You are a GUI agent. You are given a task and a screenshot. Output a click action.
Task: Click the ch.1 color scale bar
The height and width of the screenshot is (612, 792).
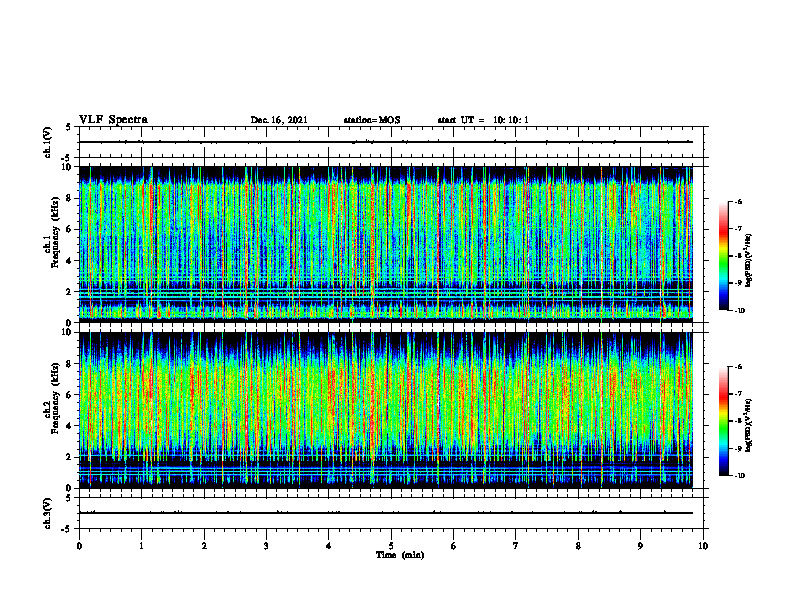(724, 256)
